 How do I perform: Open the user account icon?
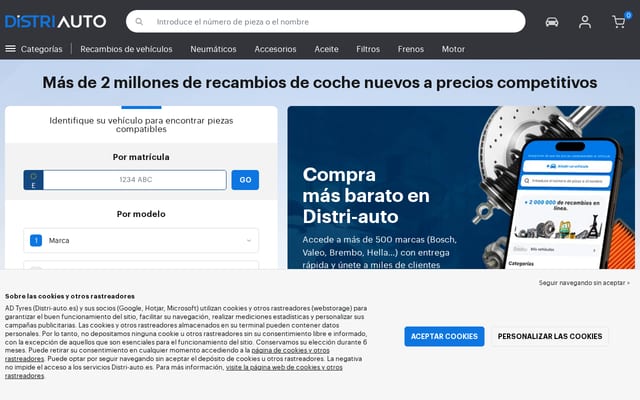coord(584,22)
